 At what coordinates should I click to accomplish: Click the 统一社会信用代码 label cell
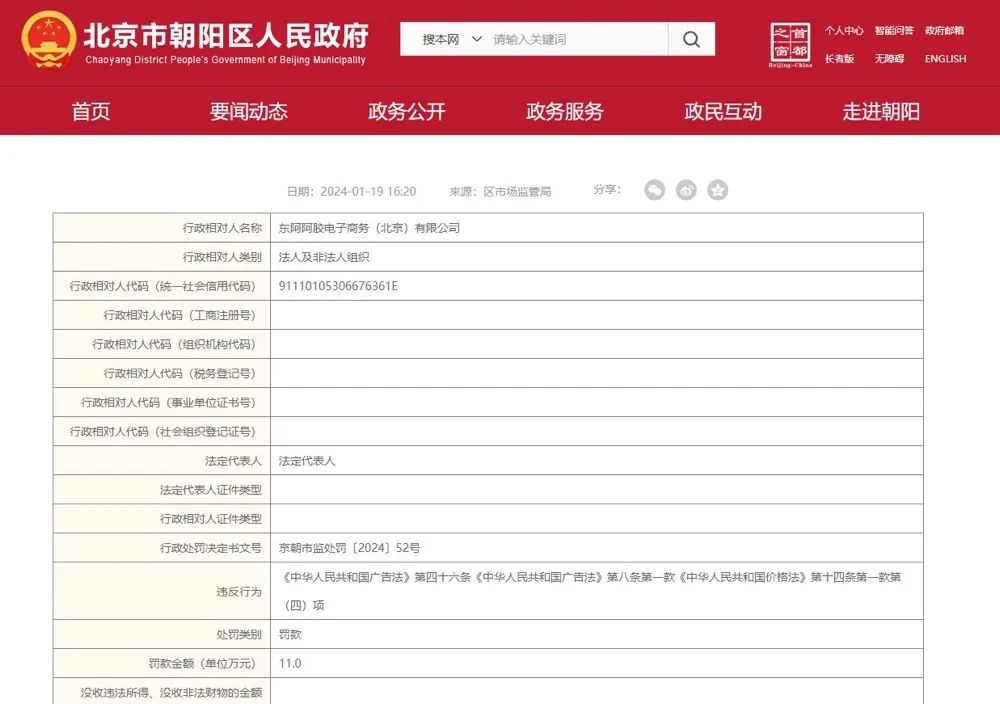162,286
